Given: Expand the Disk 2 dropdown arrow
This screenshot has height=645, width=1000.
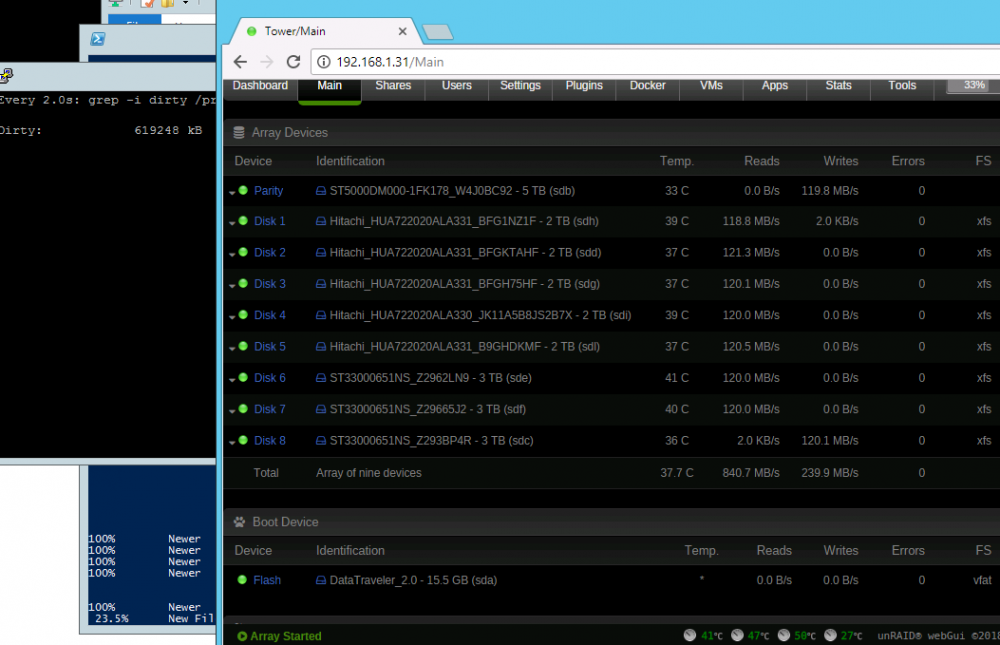Looking at the screenshot, I should pyautogui.click(x=232, y=255).
